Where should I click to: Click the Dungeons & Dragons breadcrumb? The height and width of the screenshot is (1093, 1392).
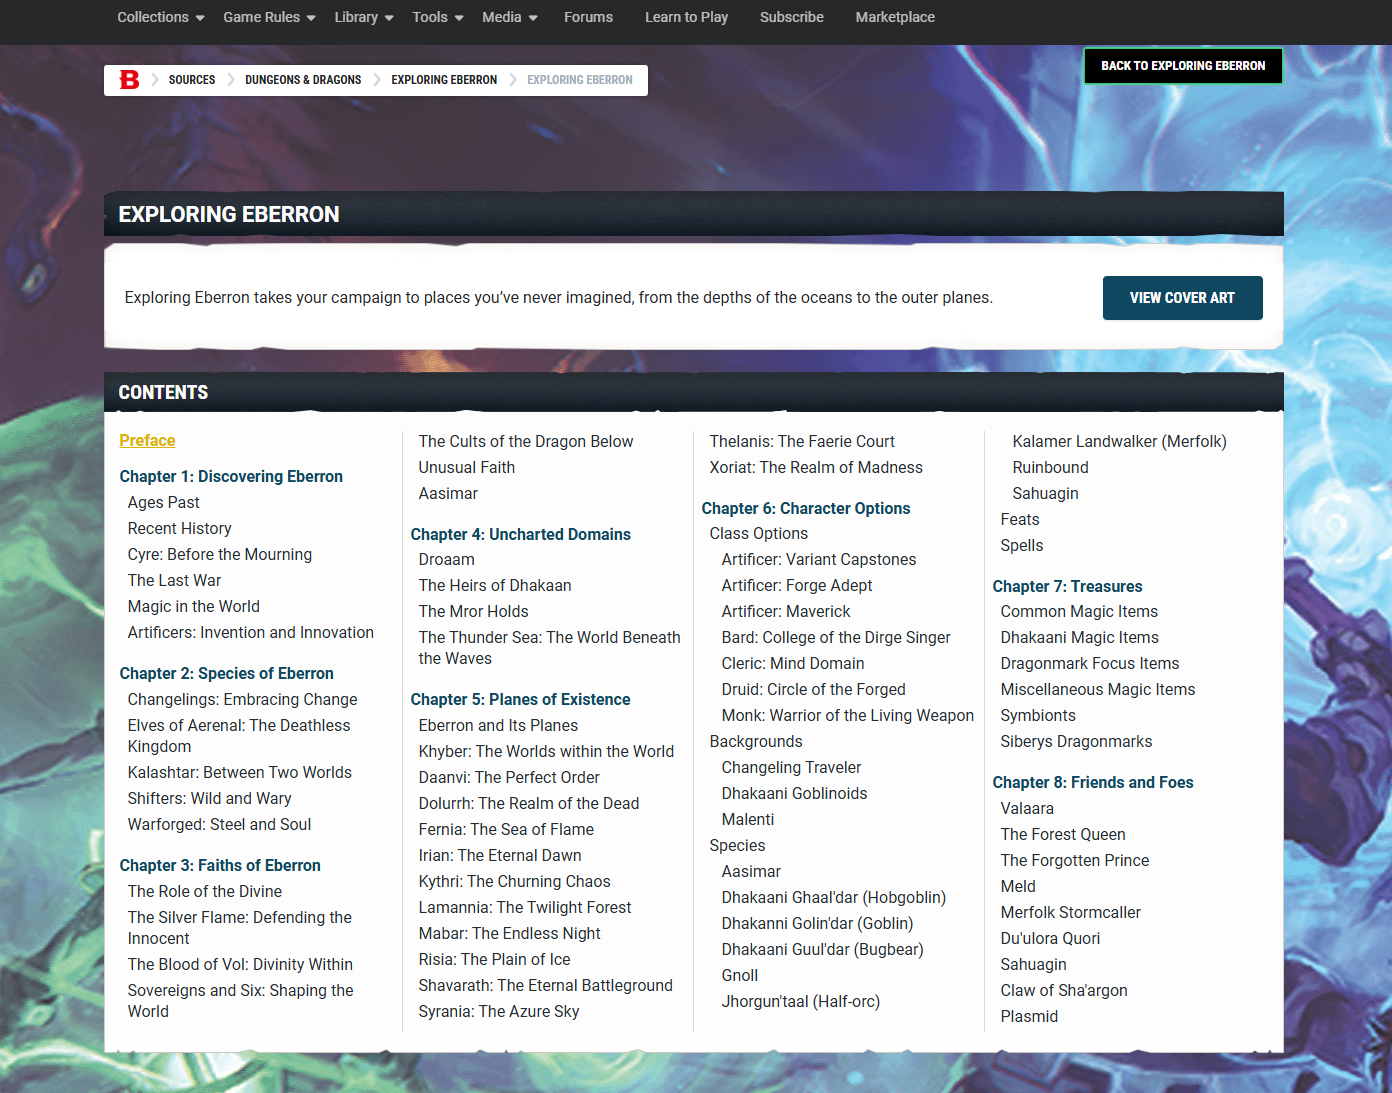(303, 80)
